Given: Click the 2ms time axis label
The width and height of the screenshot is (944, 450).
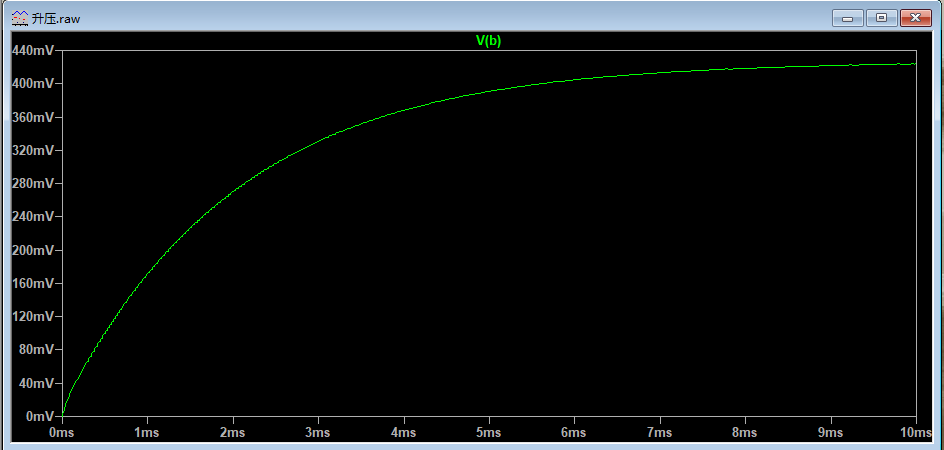Looking at the screenshot, I should (x=233, y=433).
